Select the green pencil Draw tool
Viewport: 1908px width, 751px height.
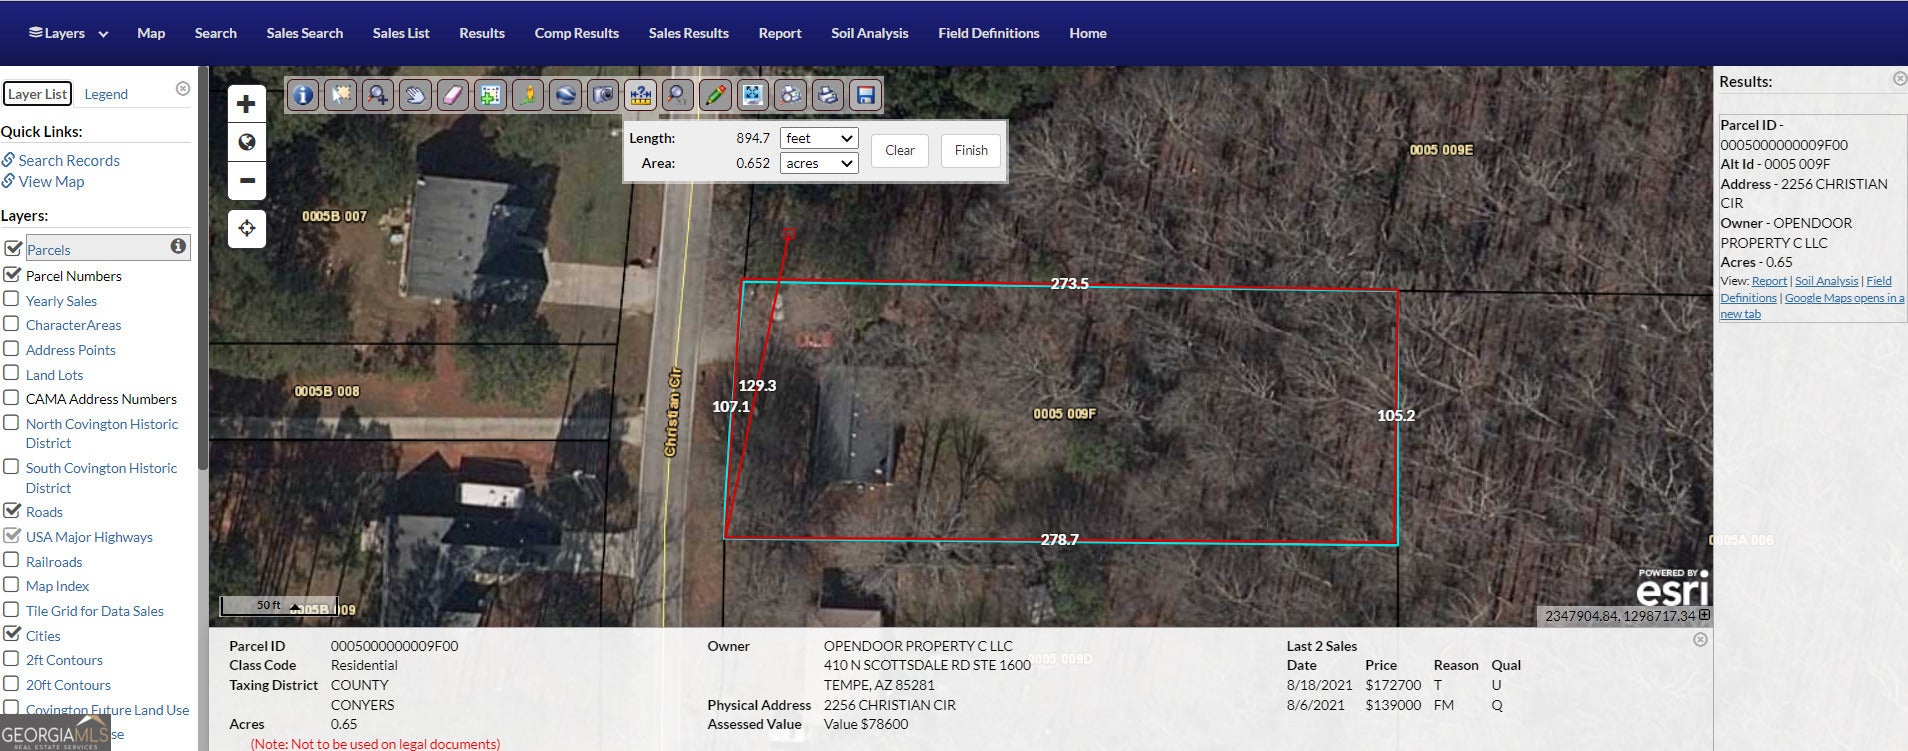point(715,95)
